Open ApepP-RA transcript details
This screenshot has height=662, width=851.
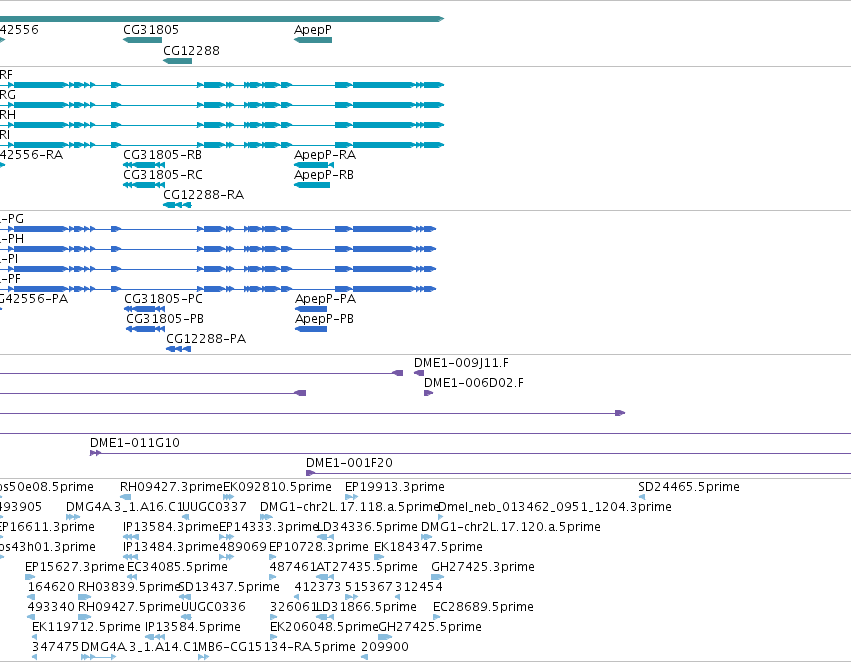[x=325, y=155]
